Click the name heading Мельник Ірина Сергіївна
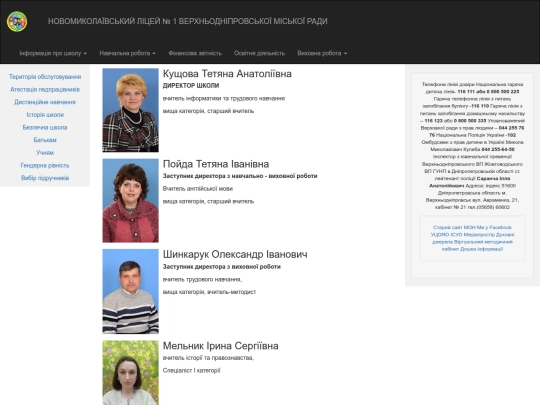Viewport: 540px width, 405px height. [220, 346]
